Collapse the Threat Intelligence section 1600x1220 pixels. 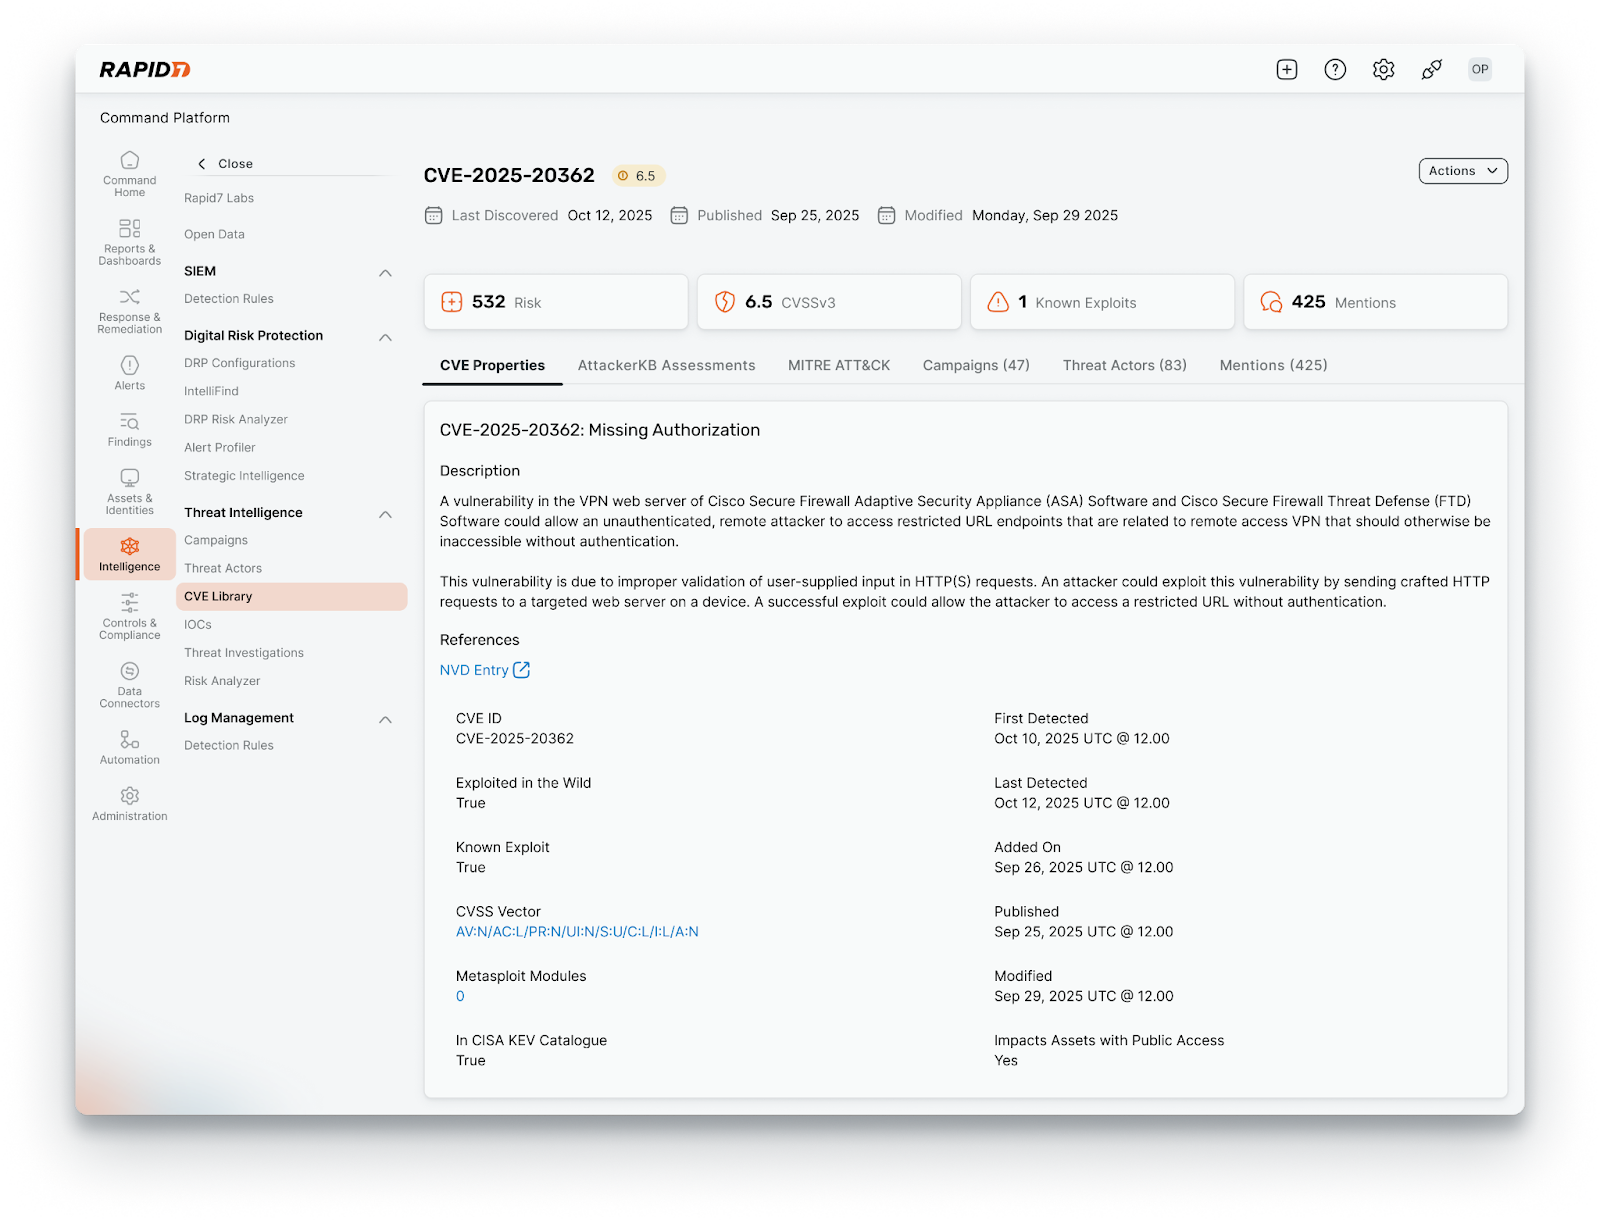coord(385,514)
